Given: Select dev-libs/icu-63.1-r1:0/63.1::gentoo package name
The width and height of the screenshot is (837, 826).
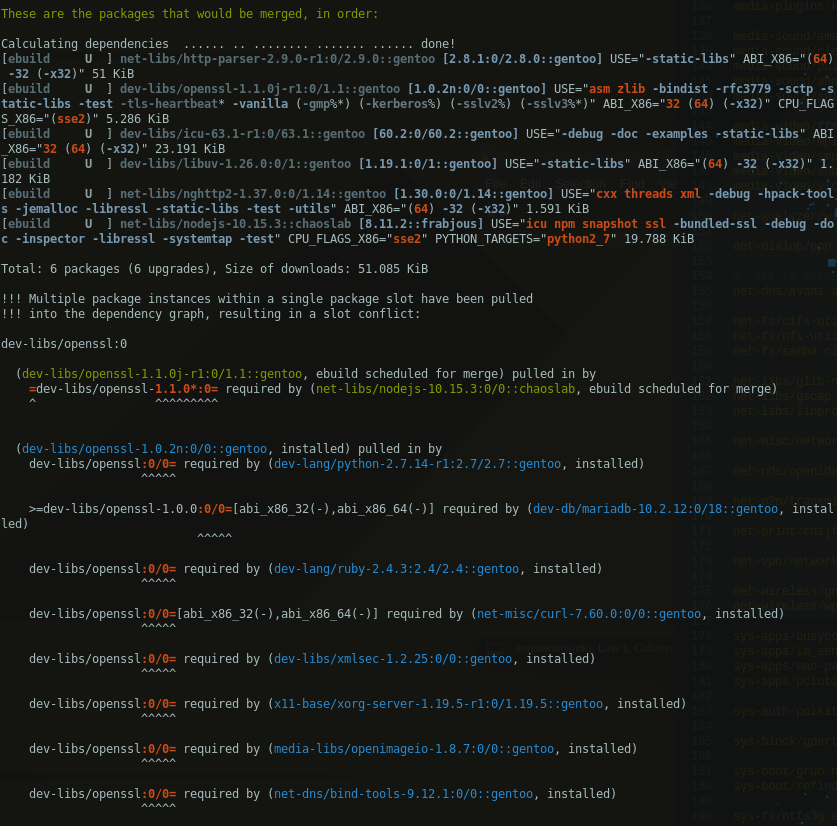Looking at the screenshot, I should click(x=242, y=133).
